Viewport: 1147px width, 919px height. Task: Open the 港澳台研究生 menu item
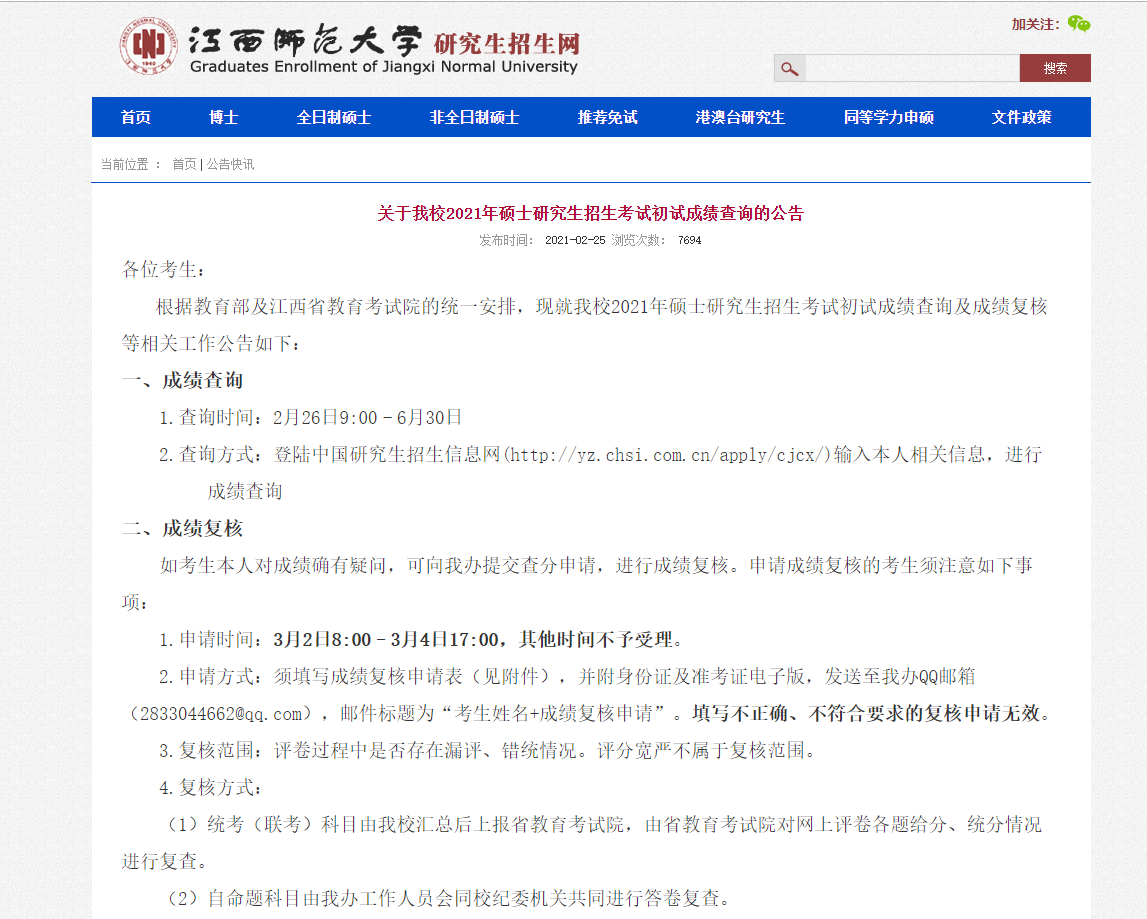click(739, 117)
